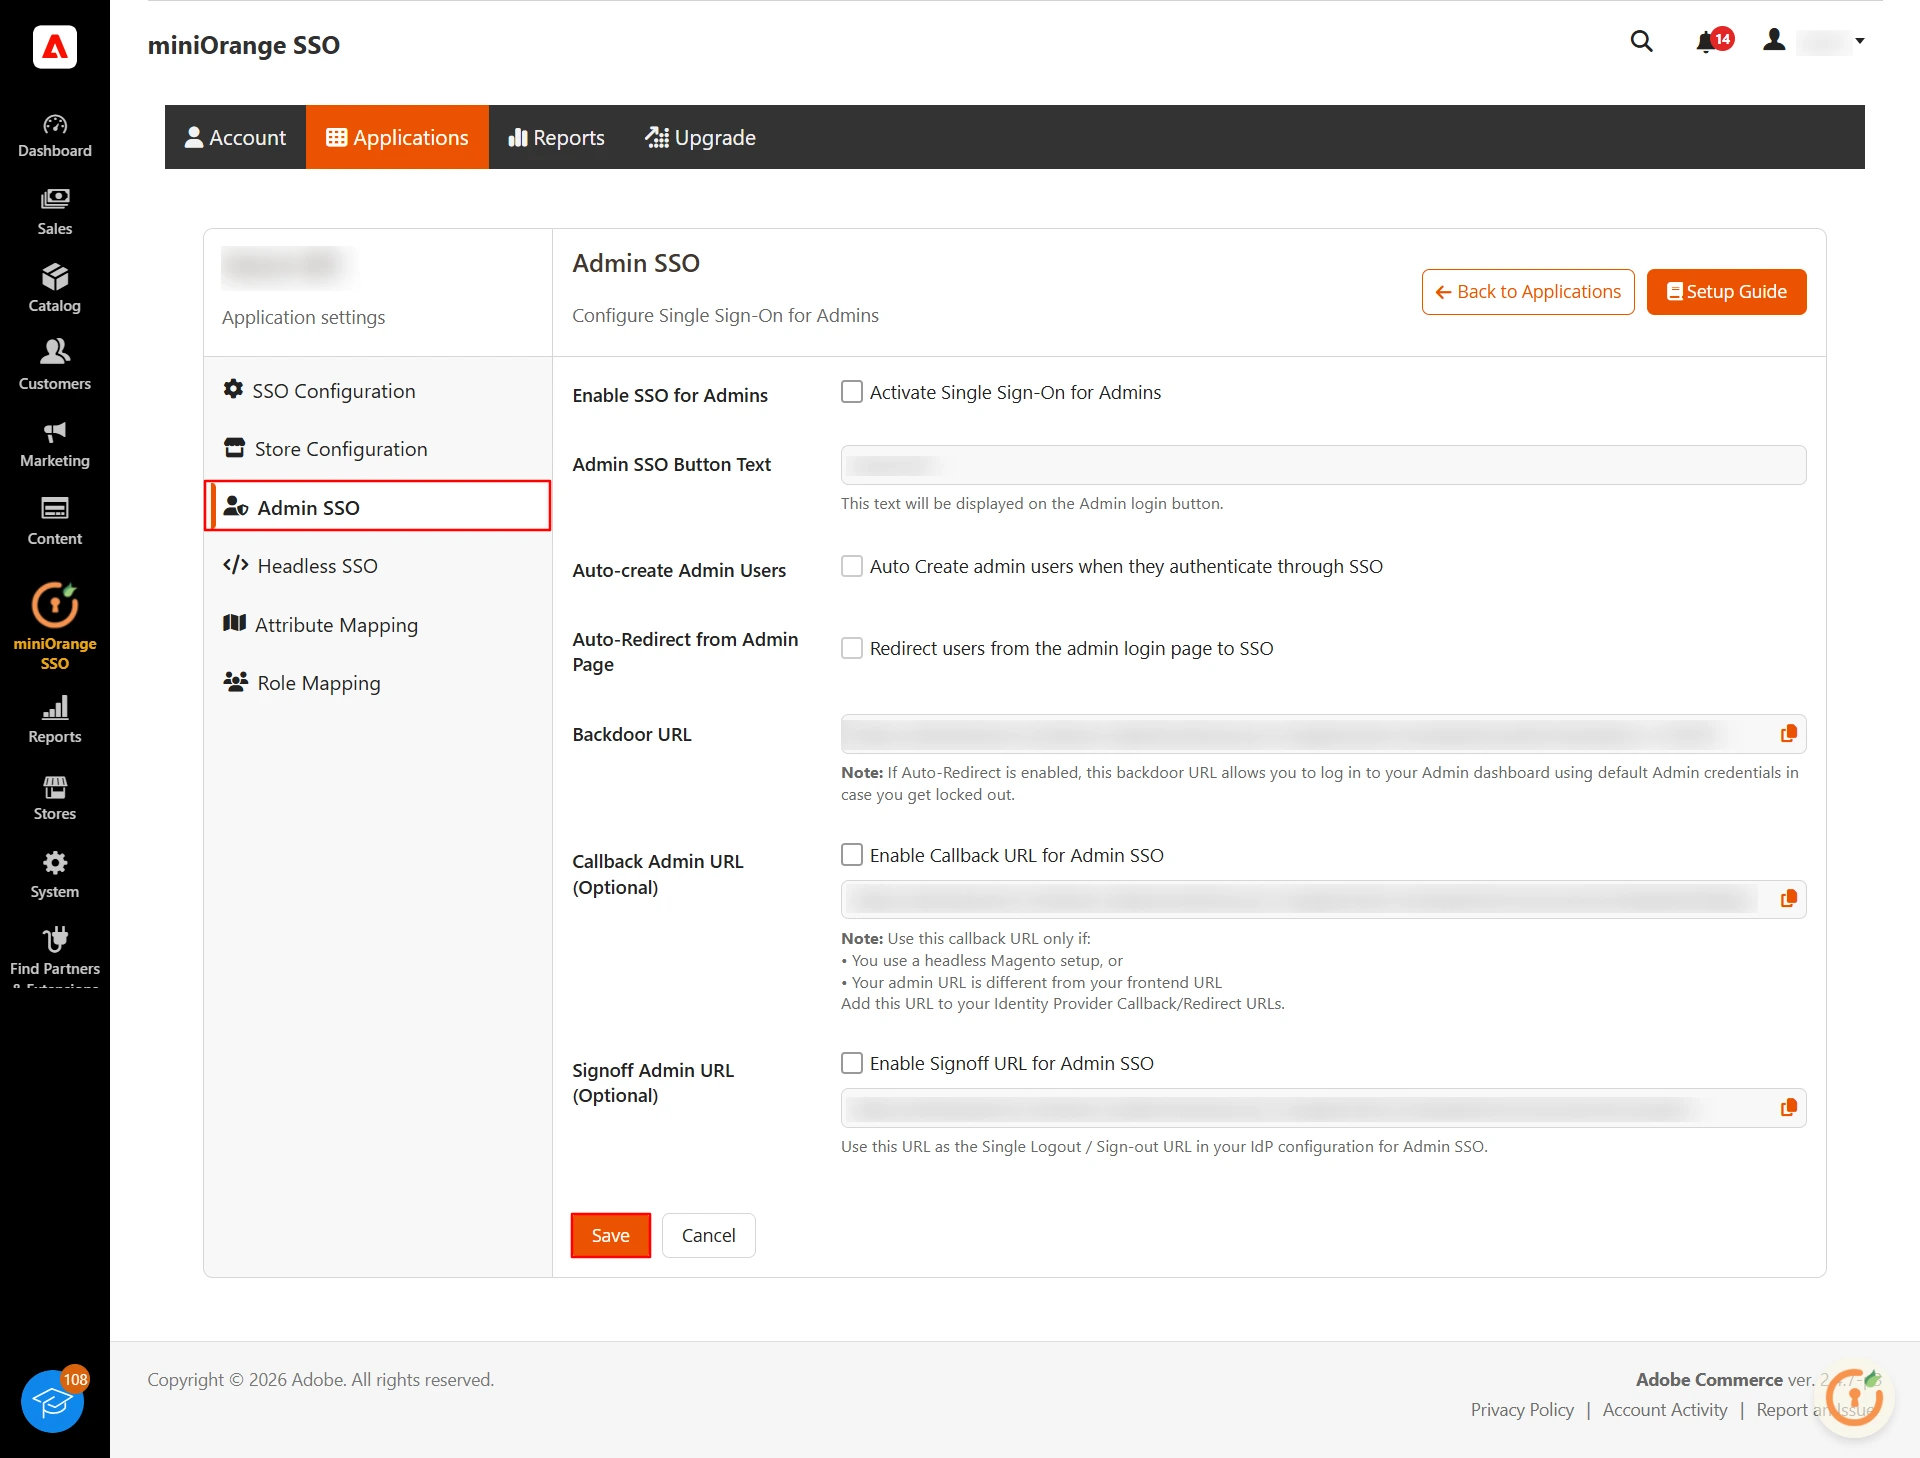Open Find Partners & Extensions

click(55, 955)
